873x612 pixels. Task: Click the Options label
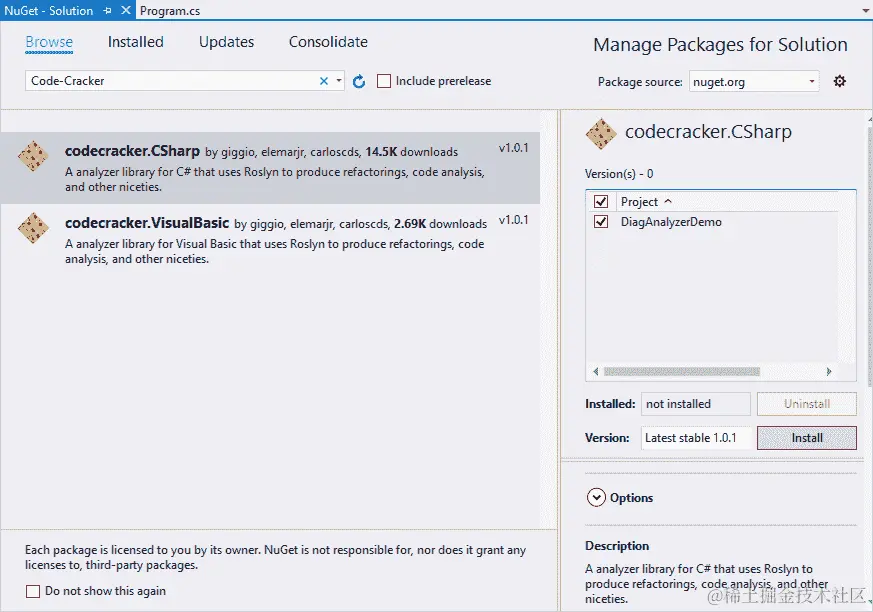(x=631, y=498)
